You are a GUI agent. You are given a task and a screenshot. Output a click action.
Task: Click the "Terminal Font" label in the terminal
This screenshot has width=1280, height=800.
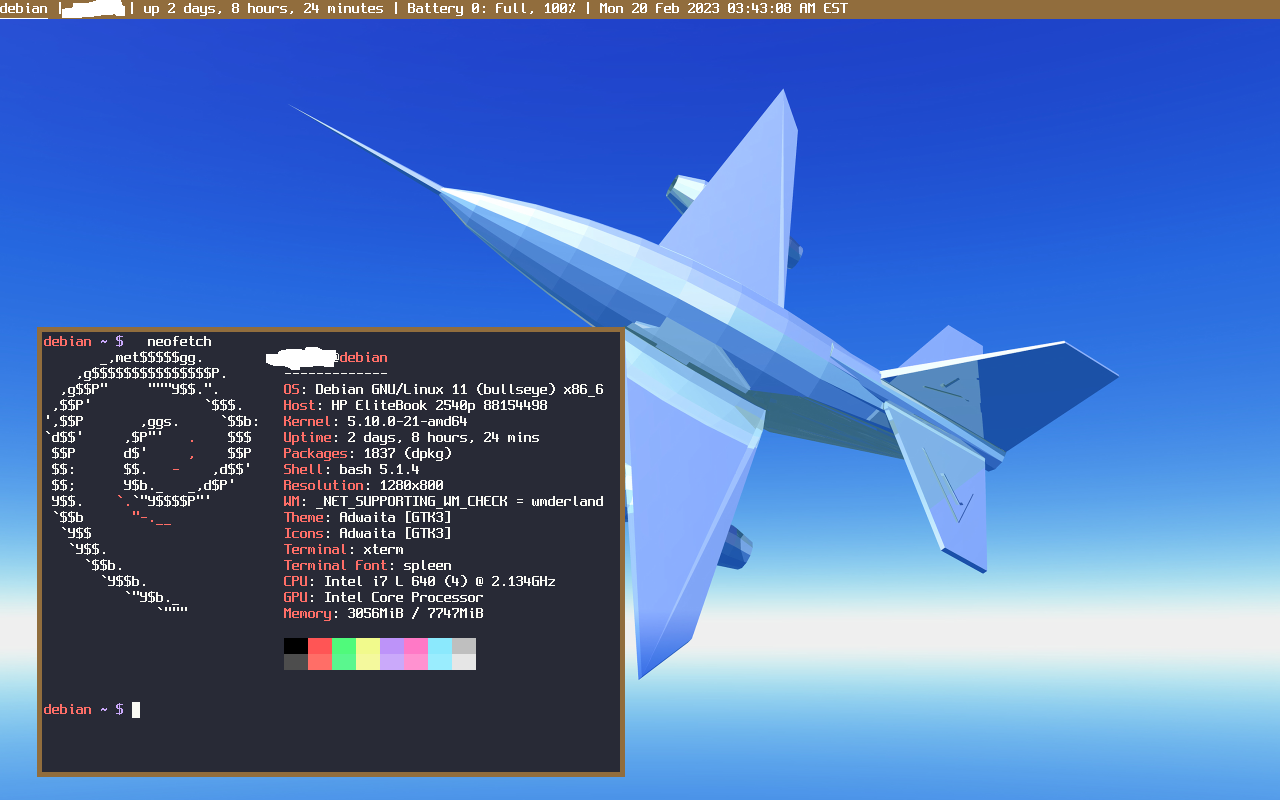pyautogui.click(x=335, y=566)
